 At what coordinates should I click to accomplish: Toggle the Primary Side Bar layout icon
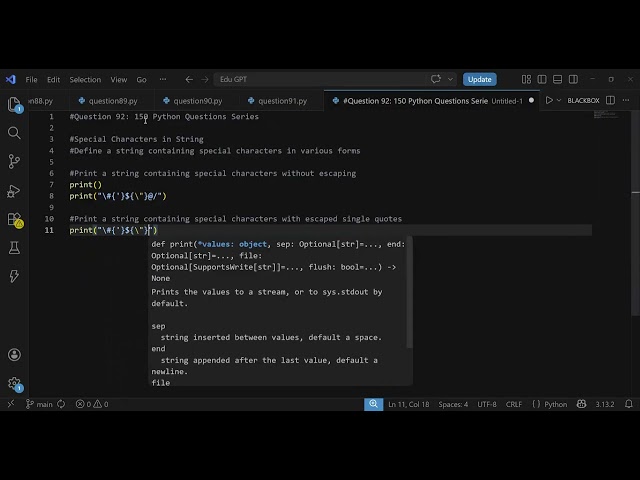pos(542,79)
